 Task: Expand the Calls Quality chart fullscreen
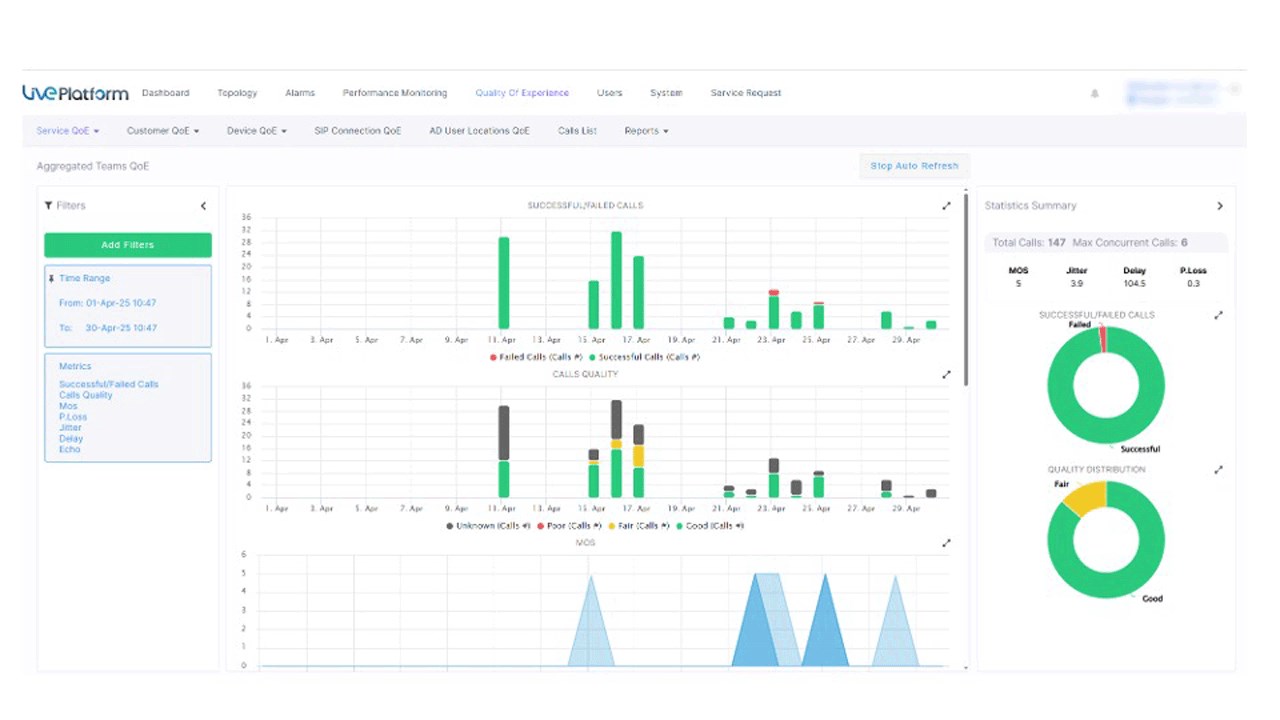tap(946, 375)
